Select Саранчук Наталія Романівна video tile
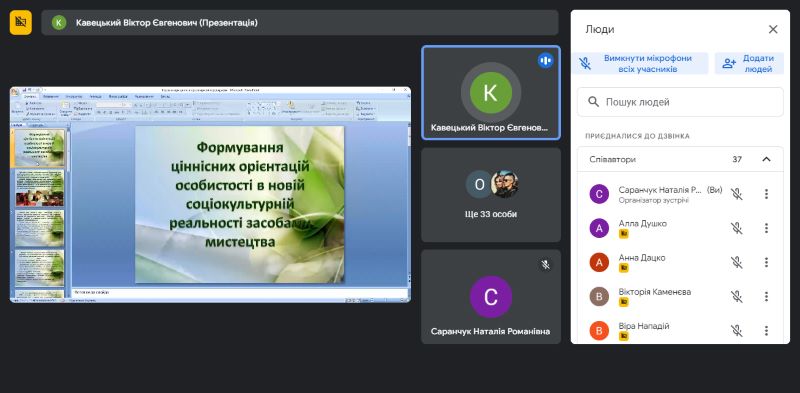 coord(491,297)
